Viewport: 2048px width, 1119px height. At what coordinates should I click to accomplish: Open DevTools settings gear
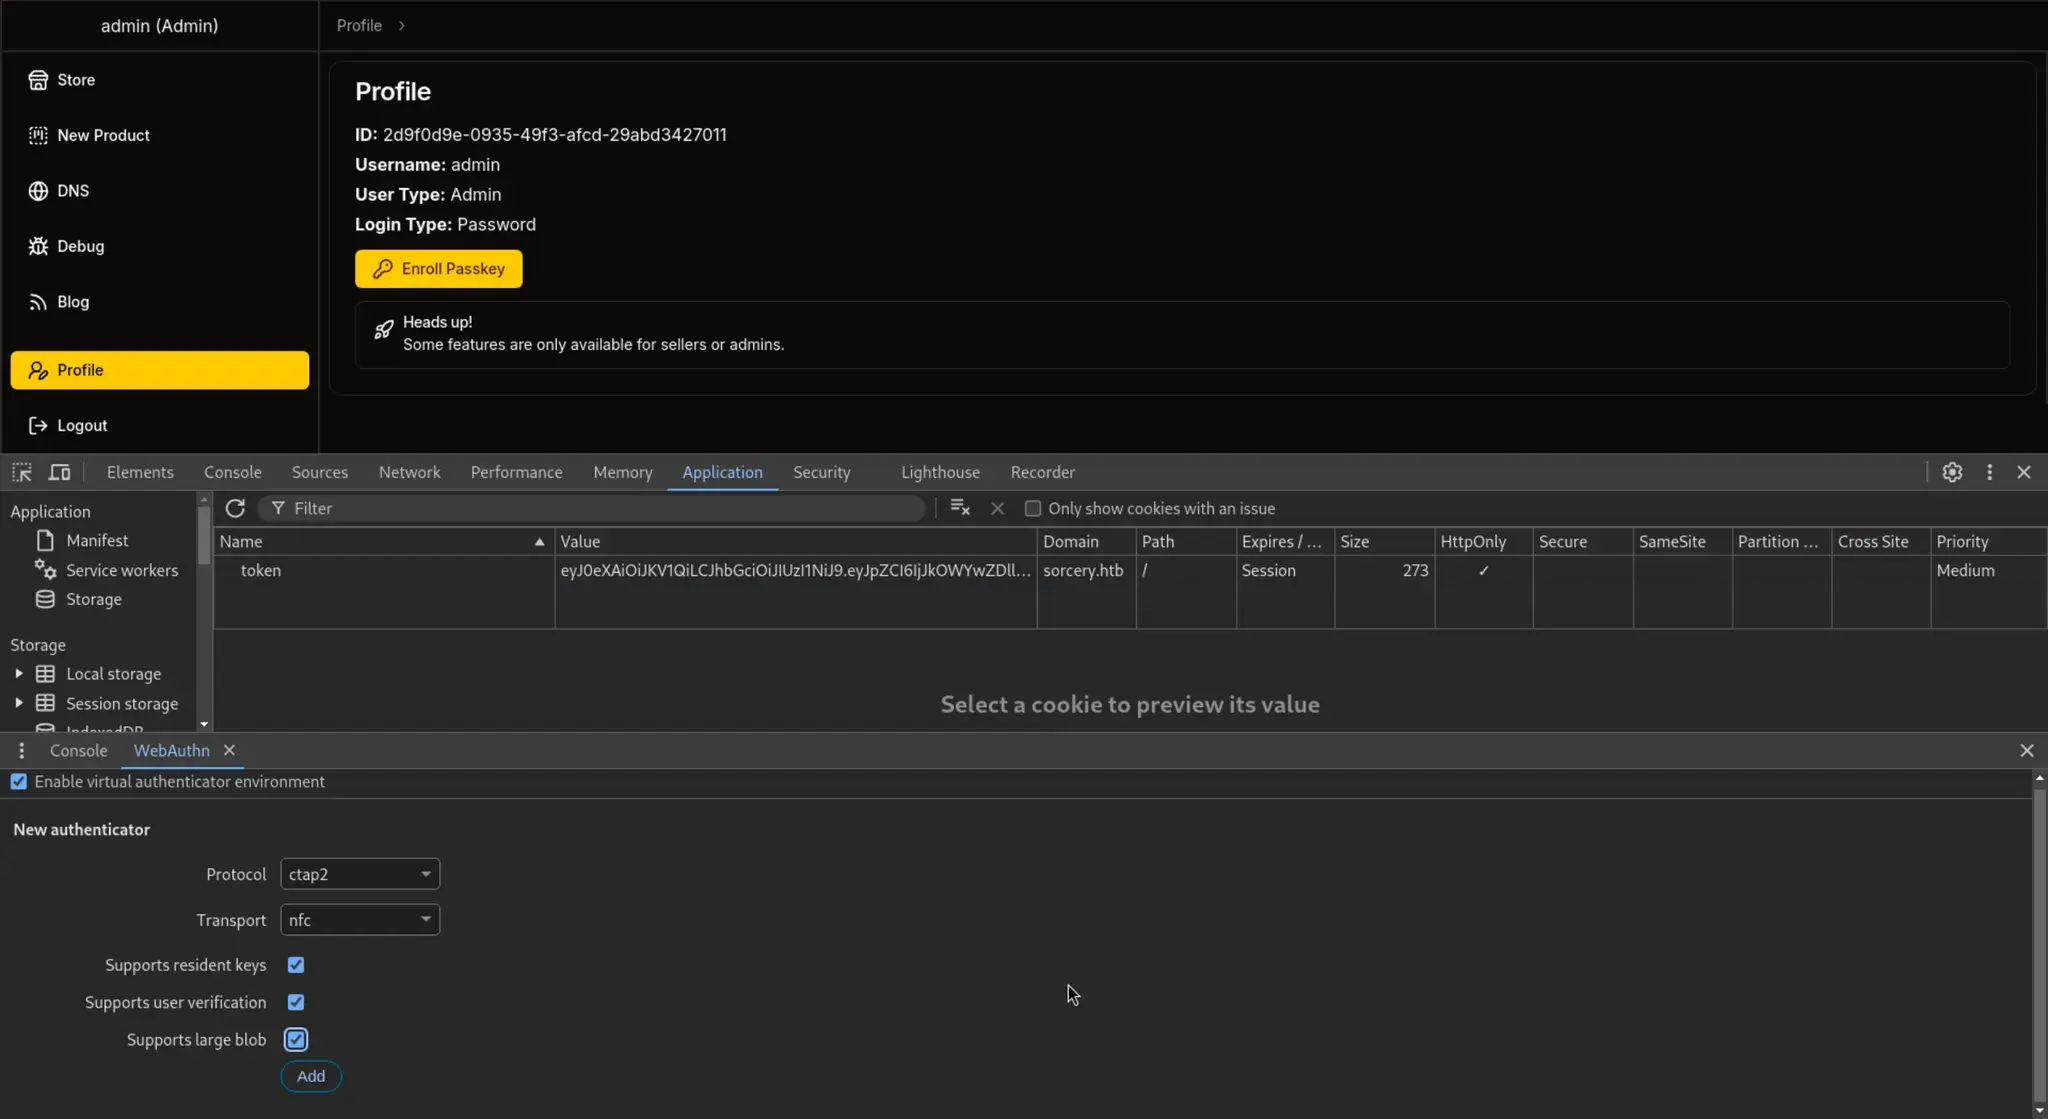click(1952, 472)
